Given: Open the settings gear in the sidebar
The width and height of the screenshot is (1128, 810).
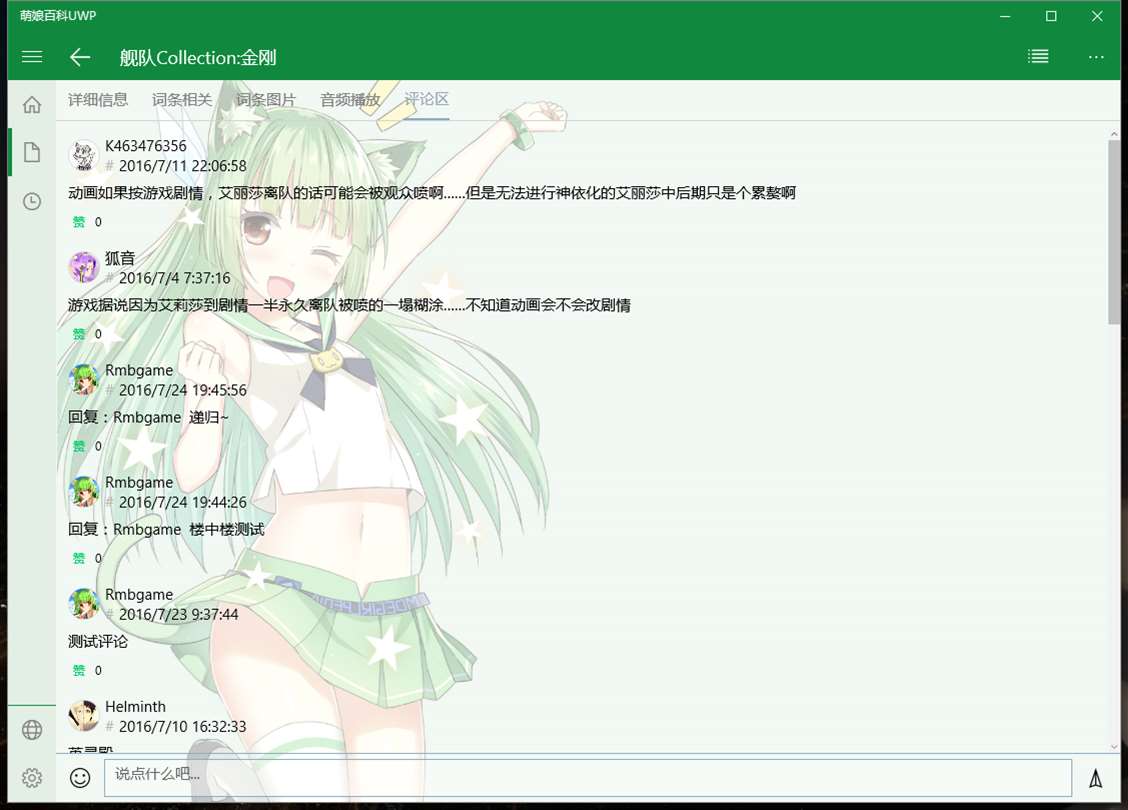Looking at the screenshot, I should 32,778.
